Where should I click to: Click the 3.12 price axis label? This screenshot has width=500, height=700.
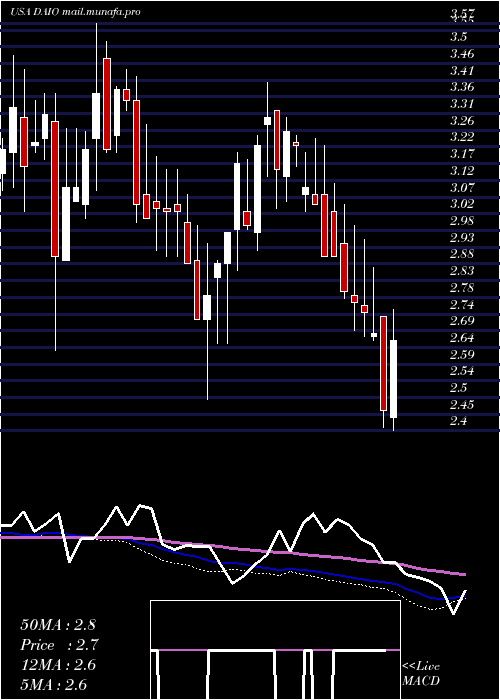point(462,170)
